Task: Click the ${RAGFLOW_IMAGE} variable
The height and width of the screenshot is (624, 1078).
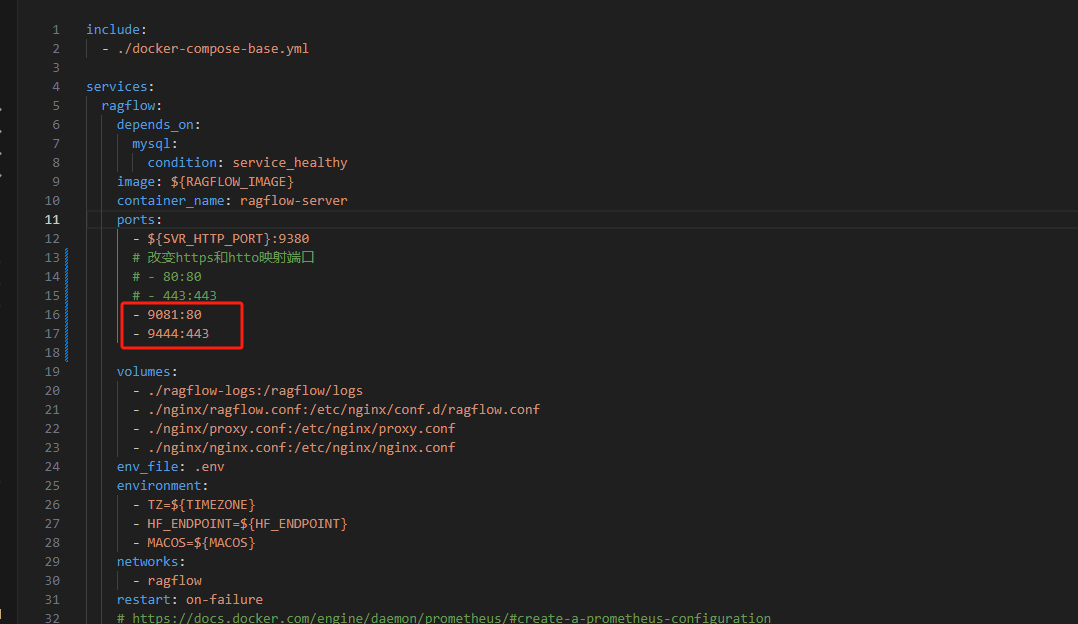Action: 232,181
